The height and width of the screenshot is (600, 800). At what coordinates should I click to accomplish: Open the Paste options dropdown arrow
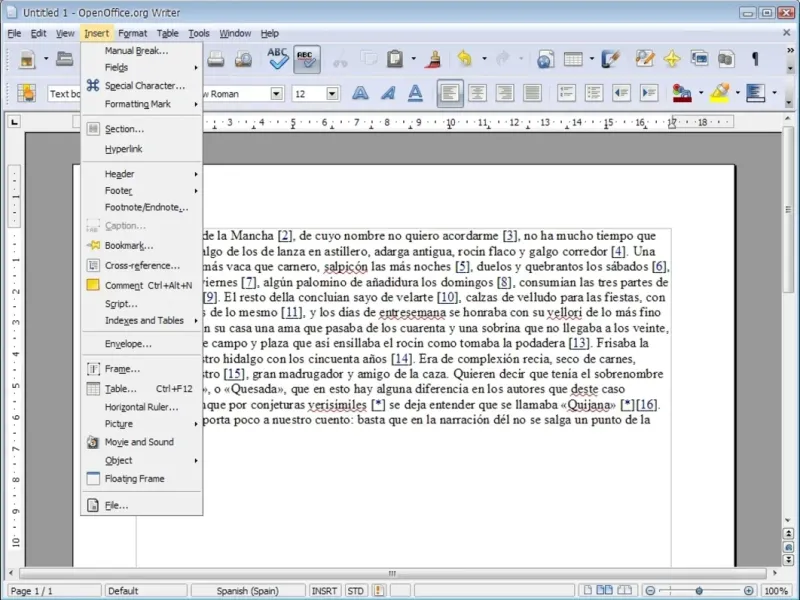pos(413,59)
